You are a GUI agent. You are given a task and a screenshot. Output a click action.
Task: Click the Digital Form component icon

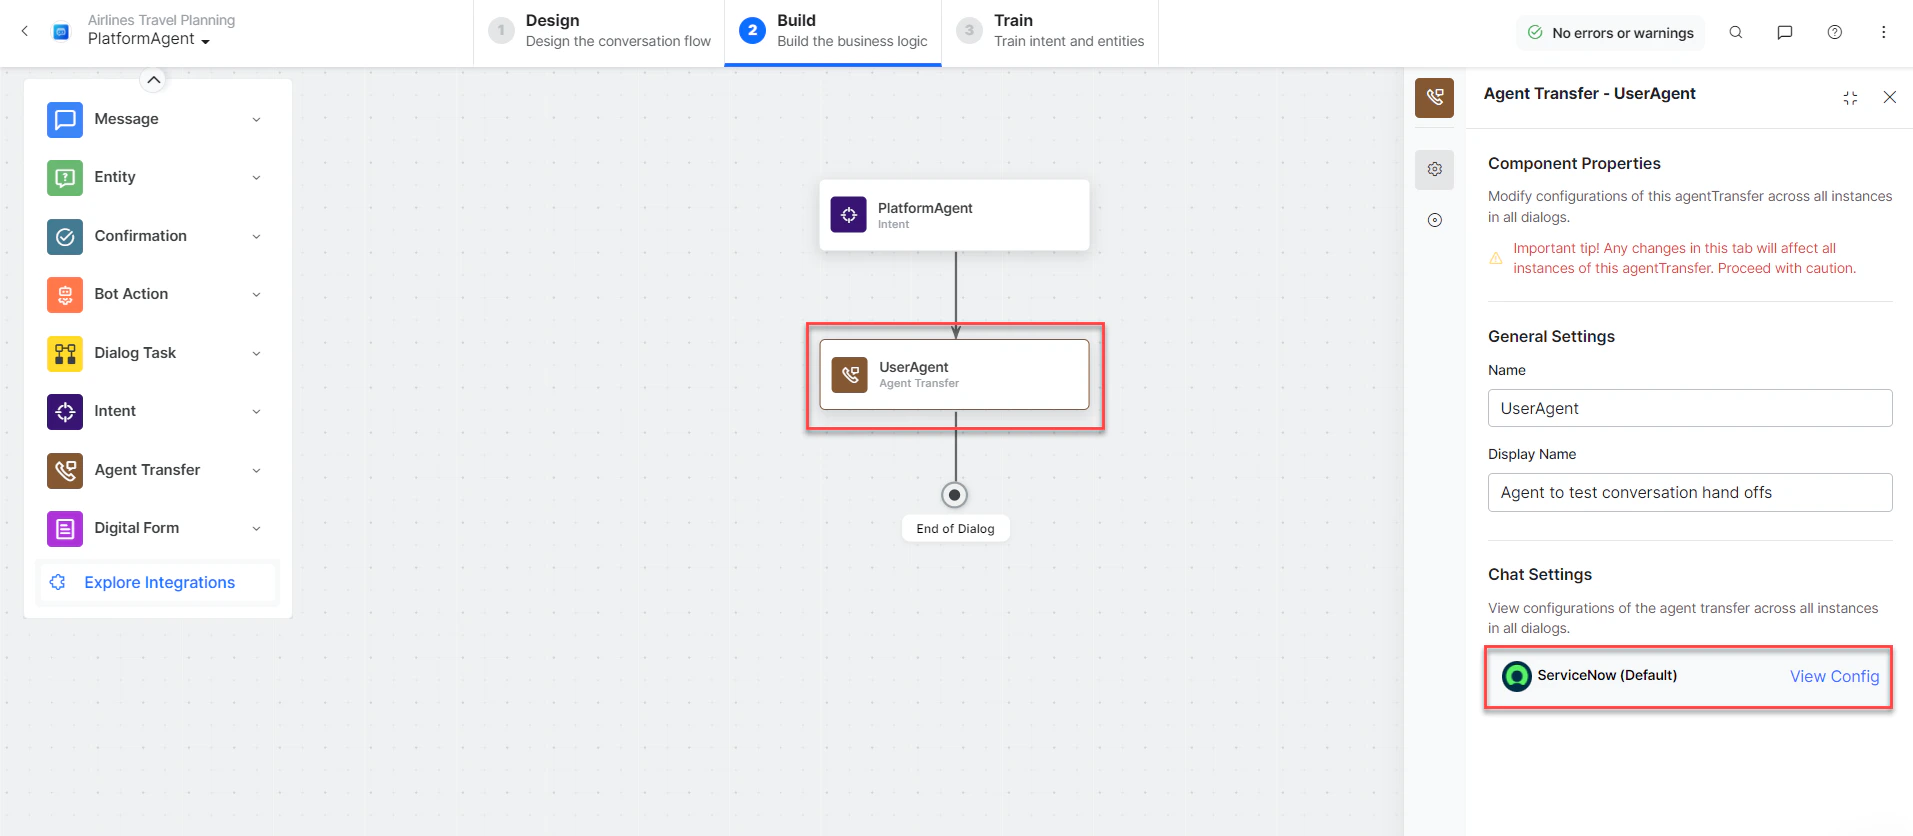(64, 528)
